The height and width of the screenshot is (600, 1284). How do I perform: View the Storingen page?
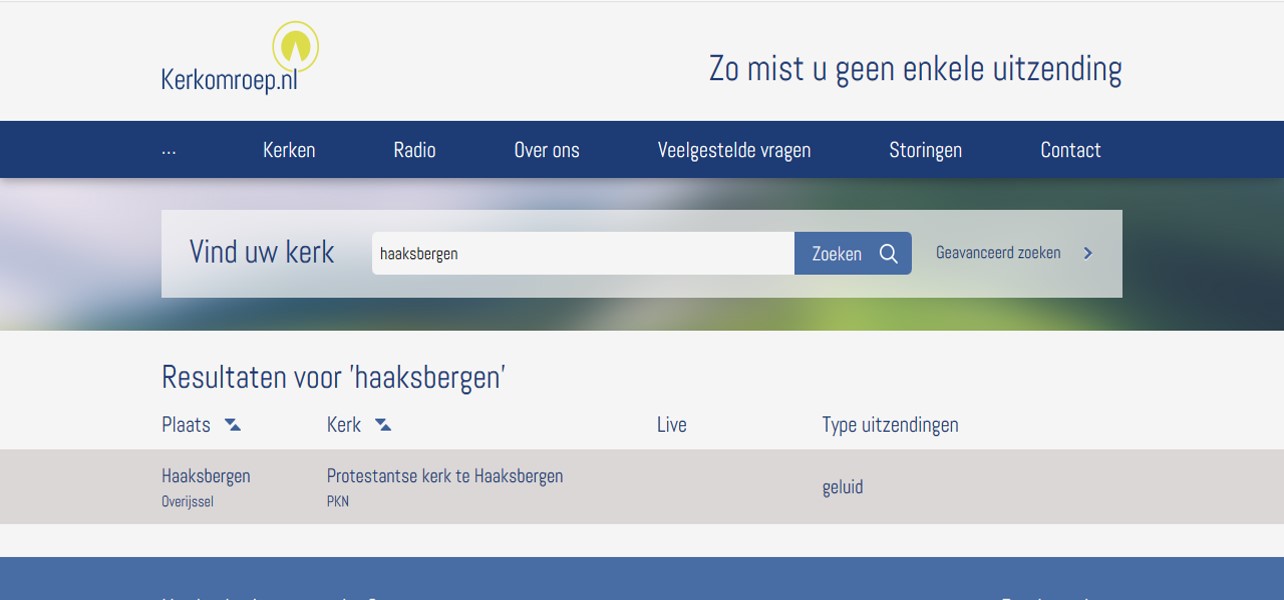click(x=925, y=150)
